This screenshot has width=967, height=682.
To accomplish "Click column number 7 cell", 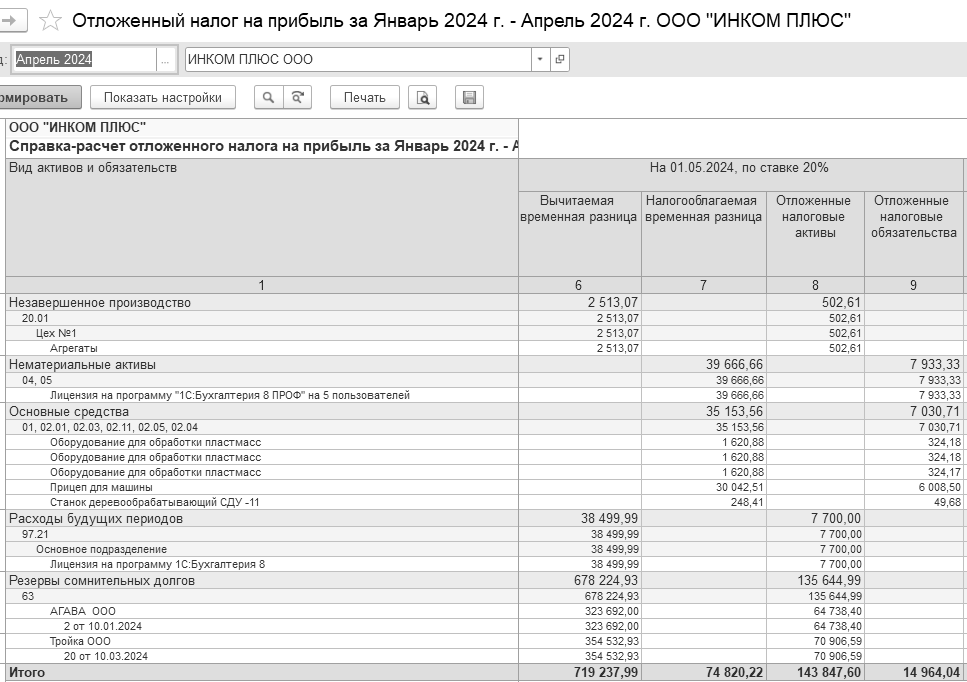I will click(704, 285).
